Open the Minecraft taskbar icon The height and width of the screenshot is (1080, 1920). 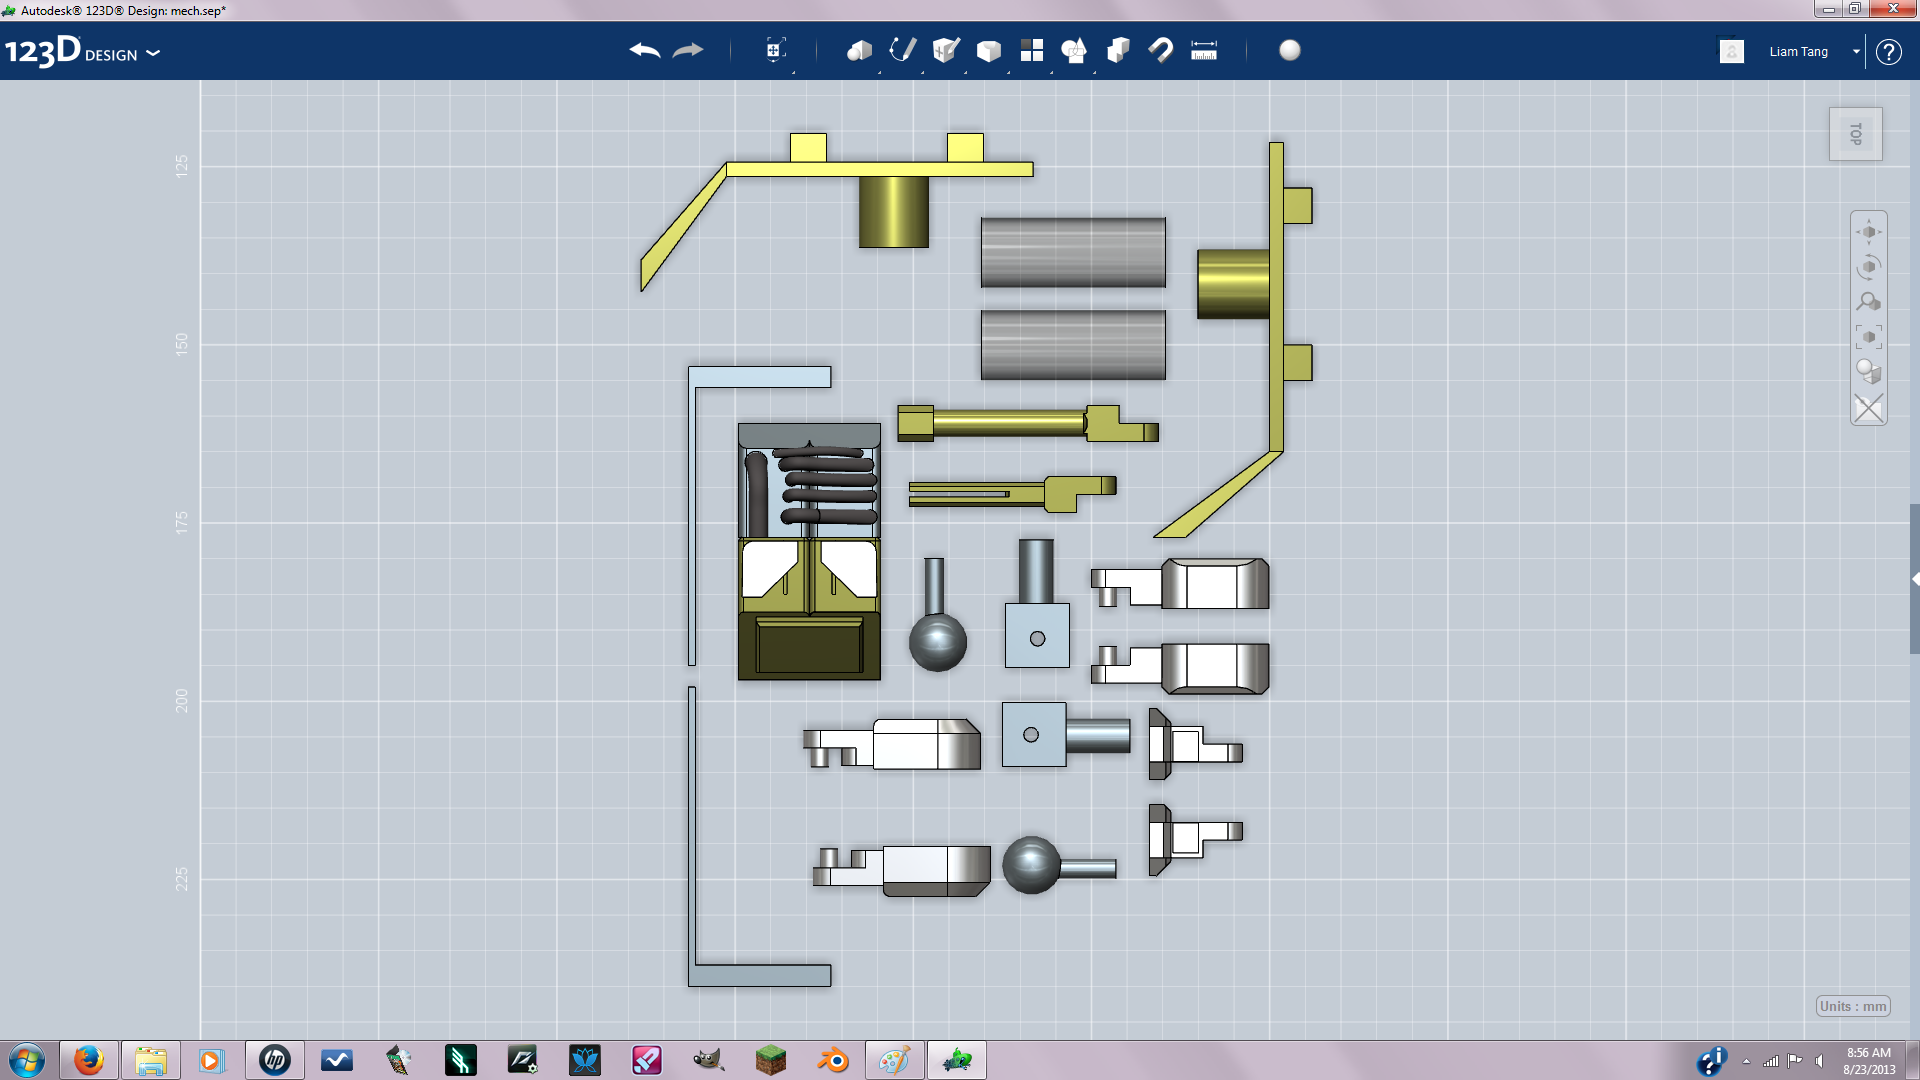(771, 1060)
